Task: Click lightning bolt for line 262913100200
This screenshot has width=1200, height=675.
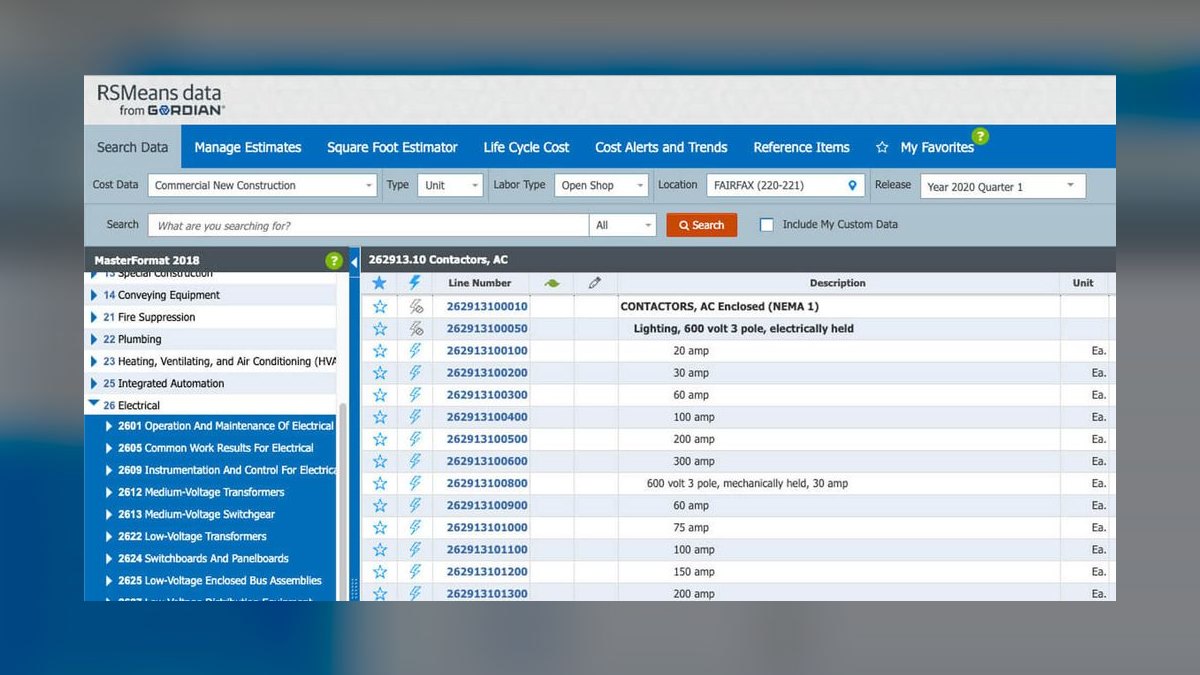Action: 416,373
